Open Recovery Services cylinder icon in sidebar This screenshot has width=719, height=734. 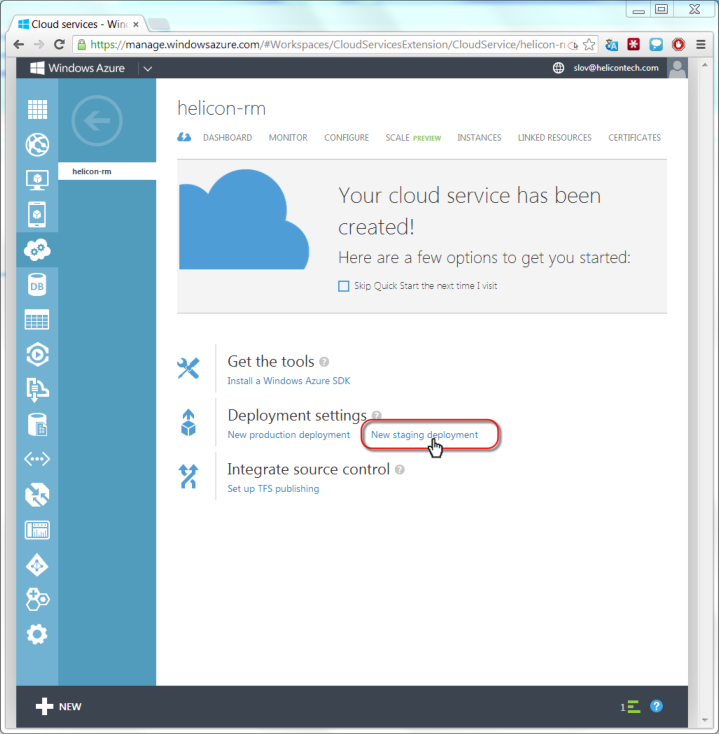(37, 424)
